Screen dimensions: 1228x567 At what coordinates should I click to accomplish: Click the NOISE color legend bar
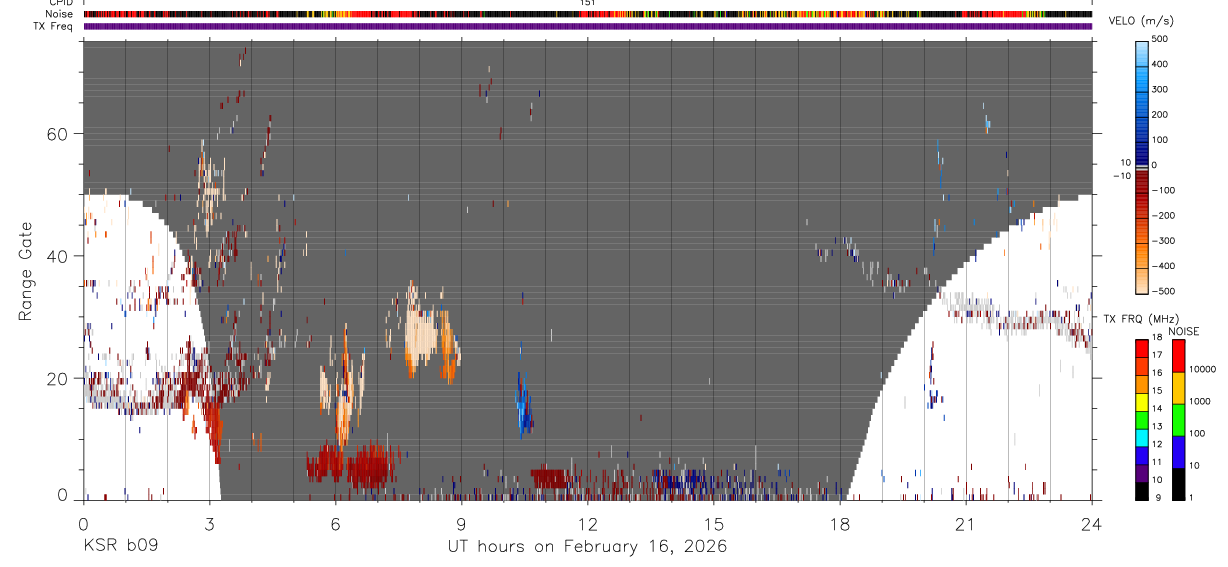[1179, 419]
